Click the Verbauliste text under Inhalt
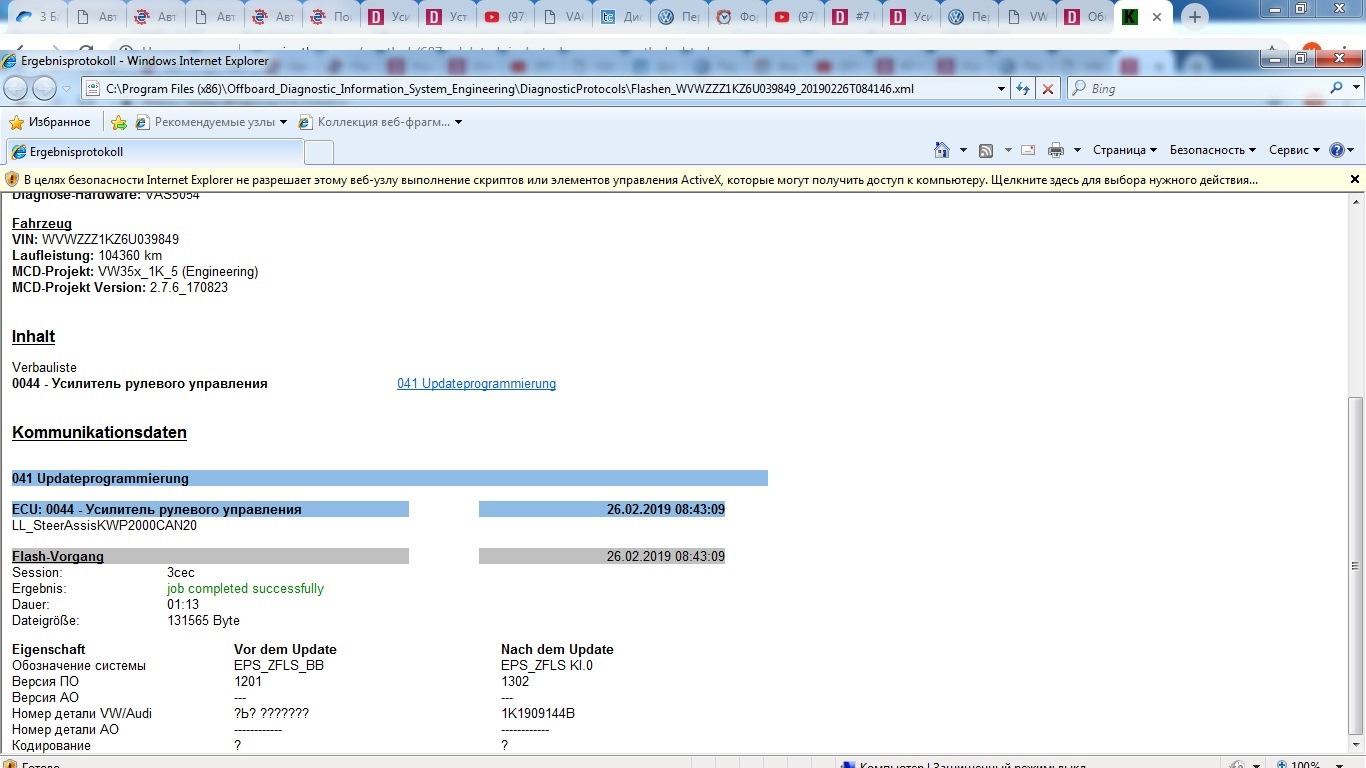Image resolution: width=1366 pixels, height=768 pixels. (44, 367)
